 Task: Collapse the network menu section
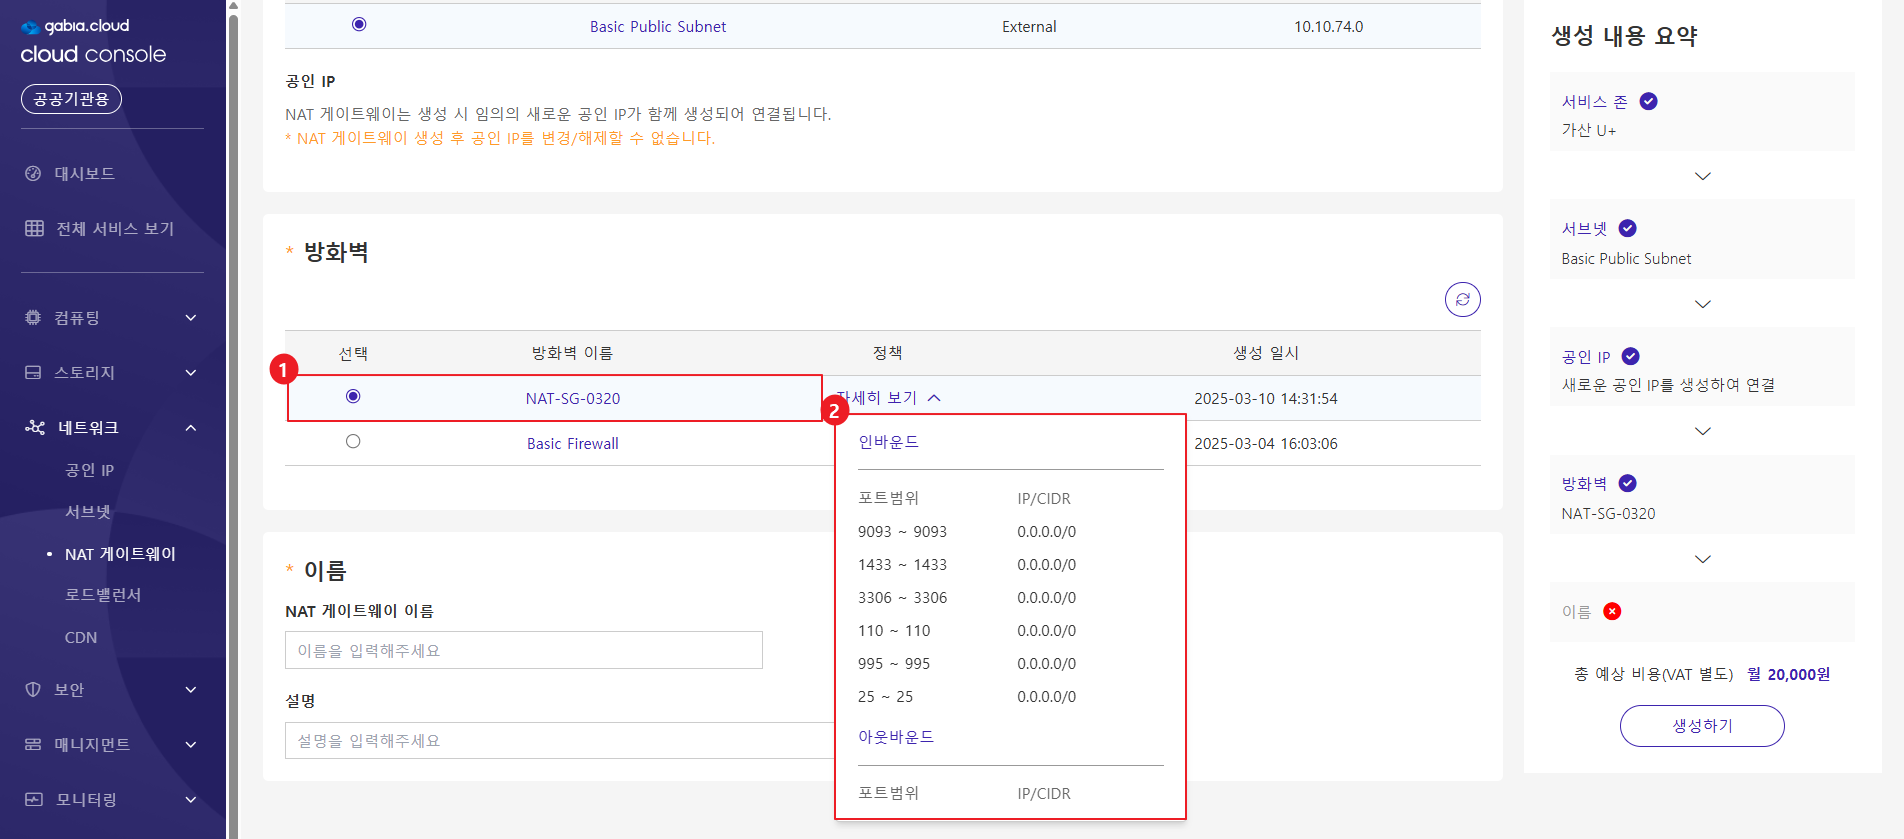[x=190, y=428]
